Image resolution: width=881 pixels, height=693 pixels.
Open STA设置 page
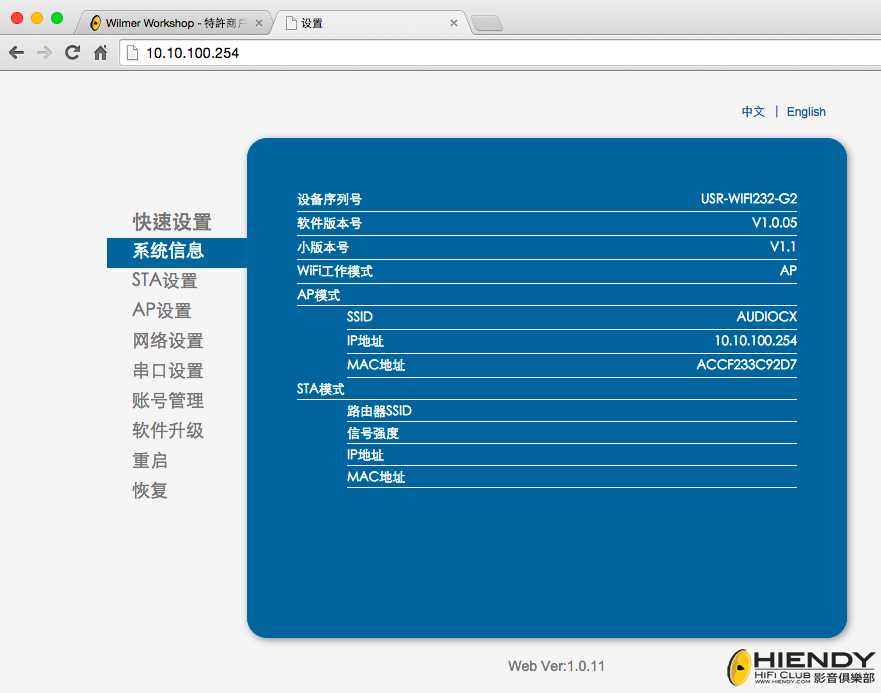click(165, 281)
